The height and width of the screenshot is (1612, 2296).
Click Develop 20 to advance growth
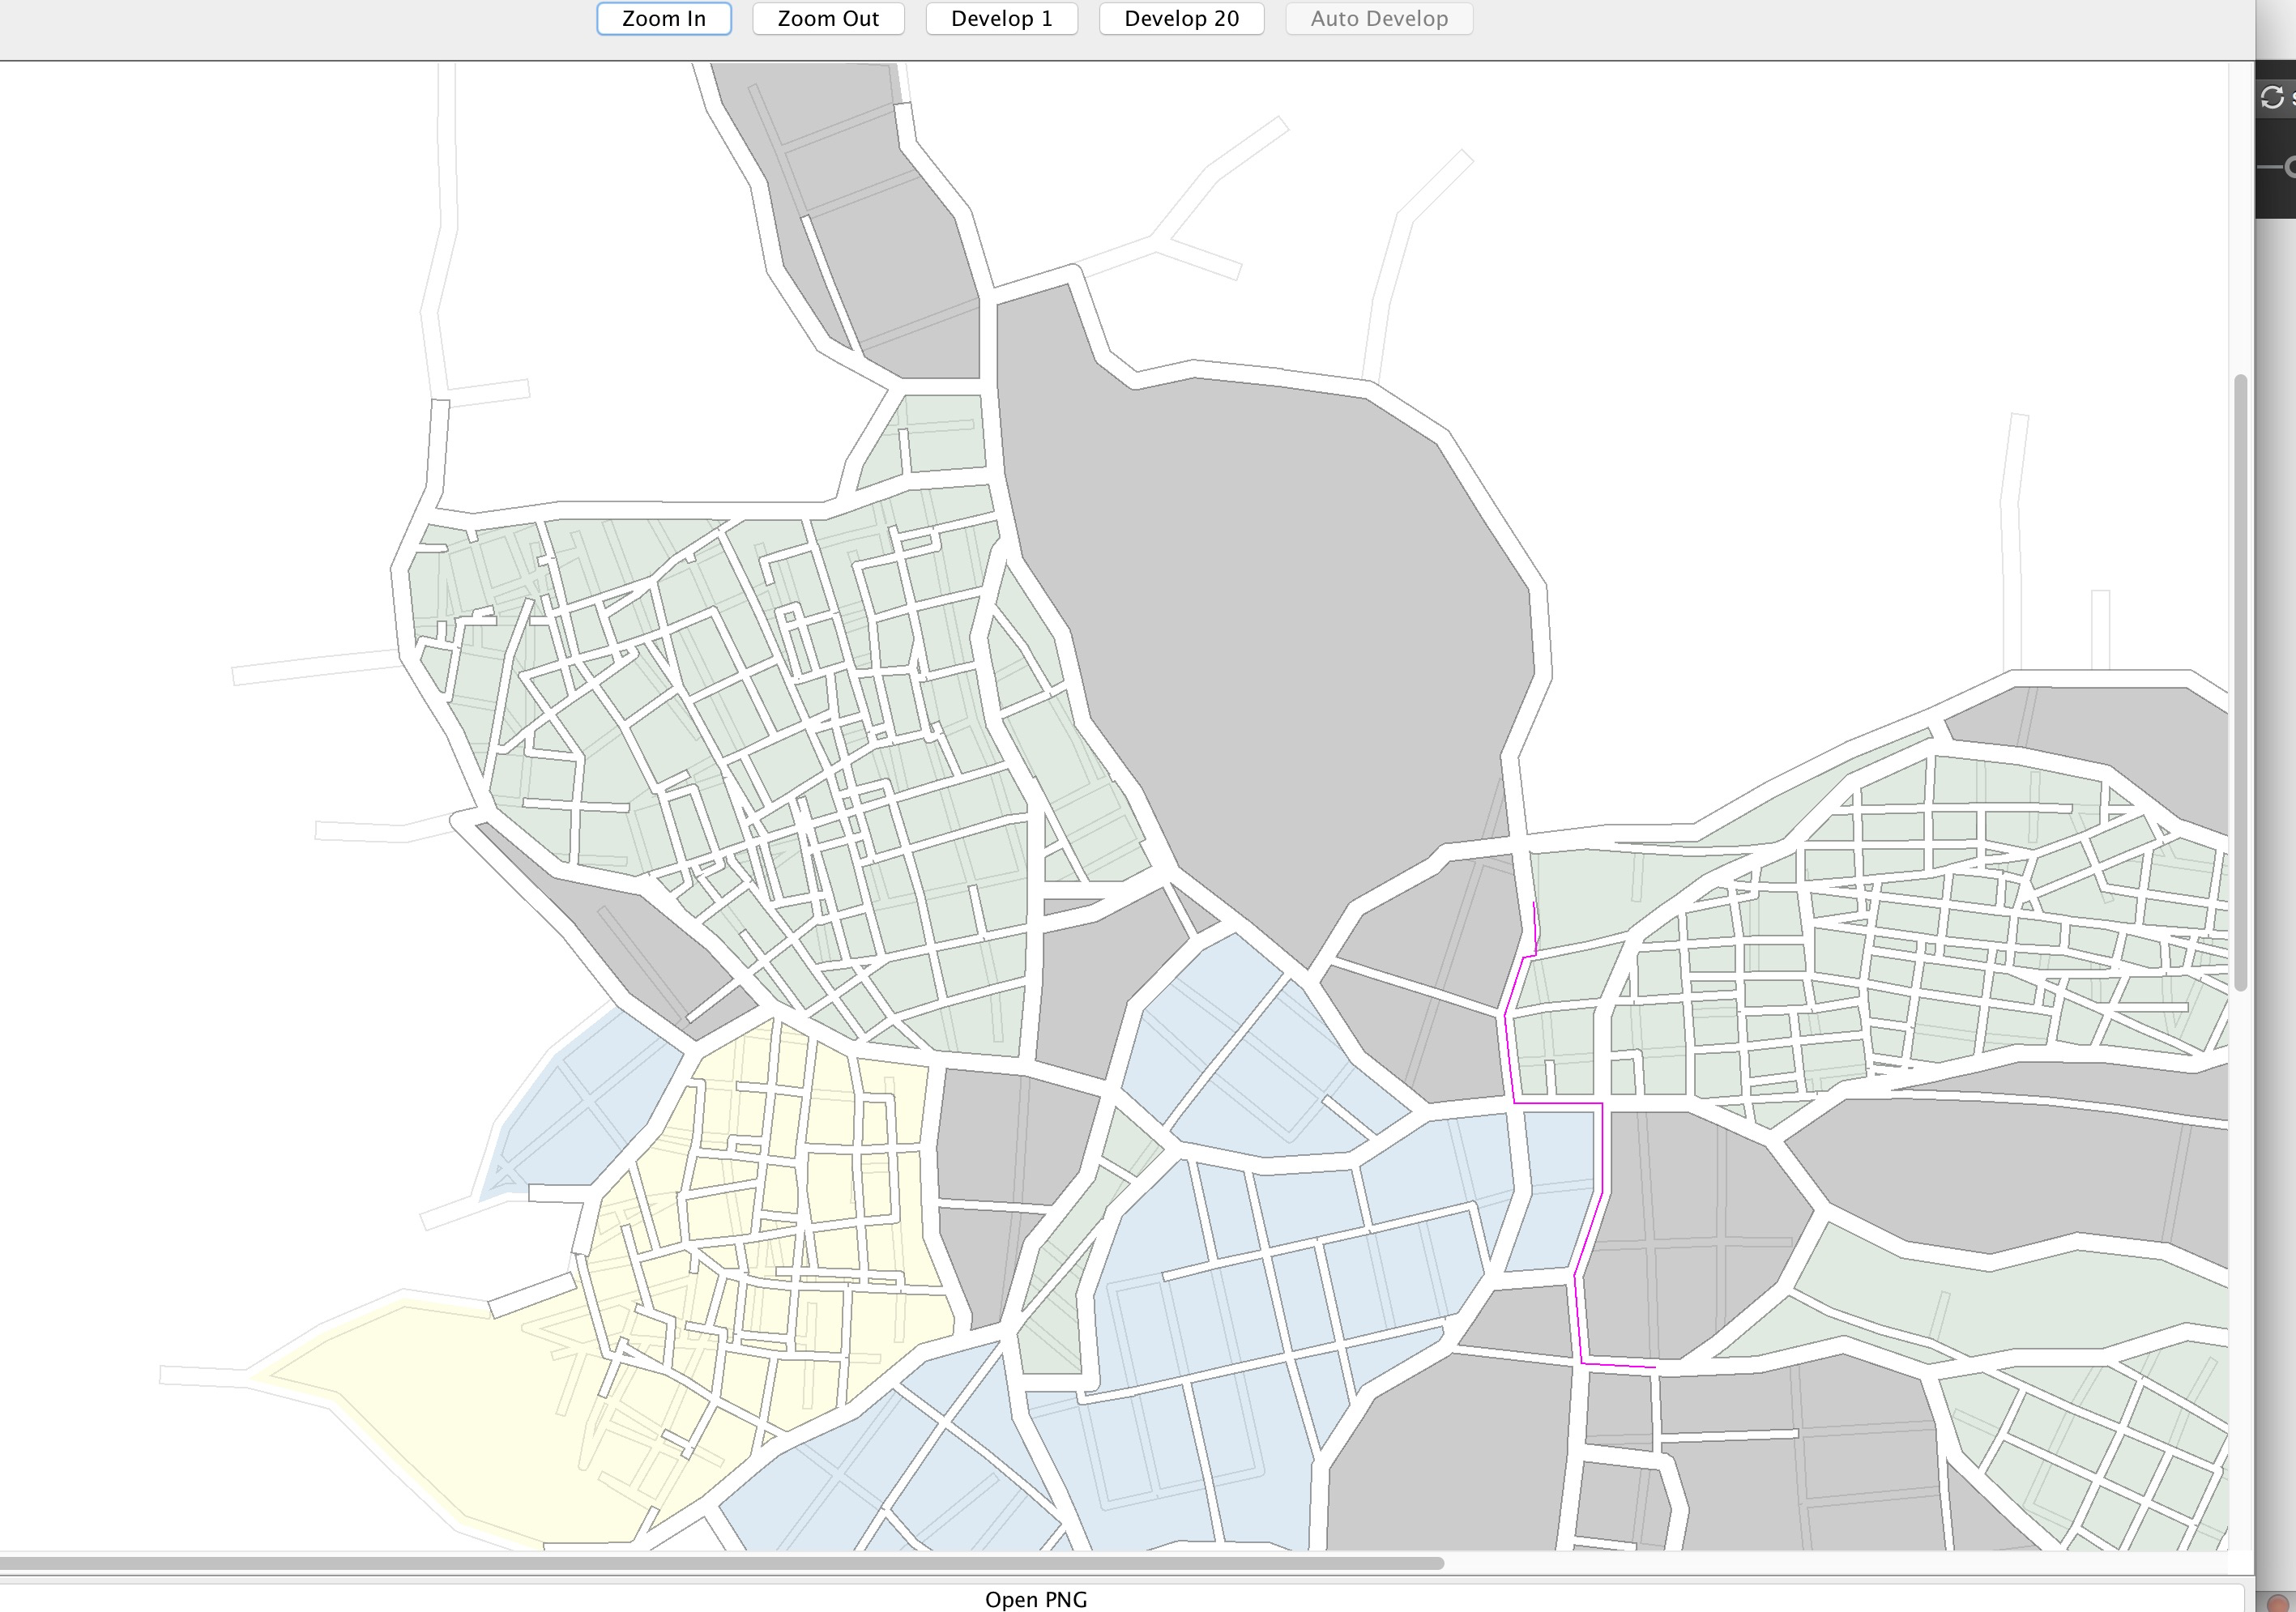(x=1181, y=19)
